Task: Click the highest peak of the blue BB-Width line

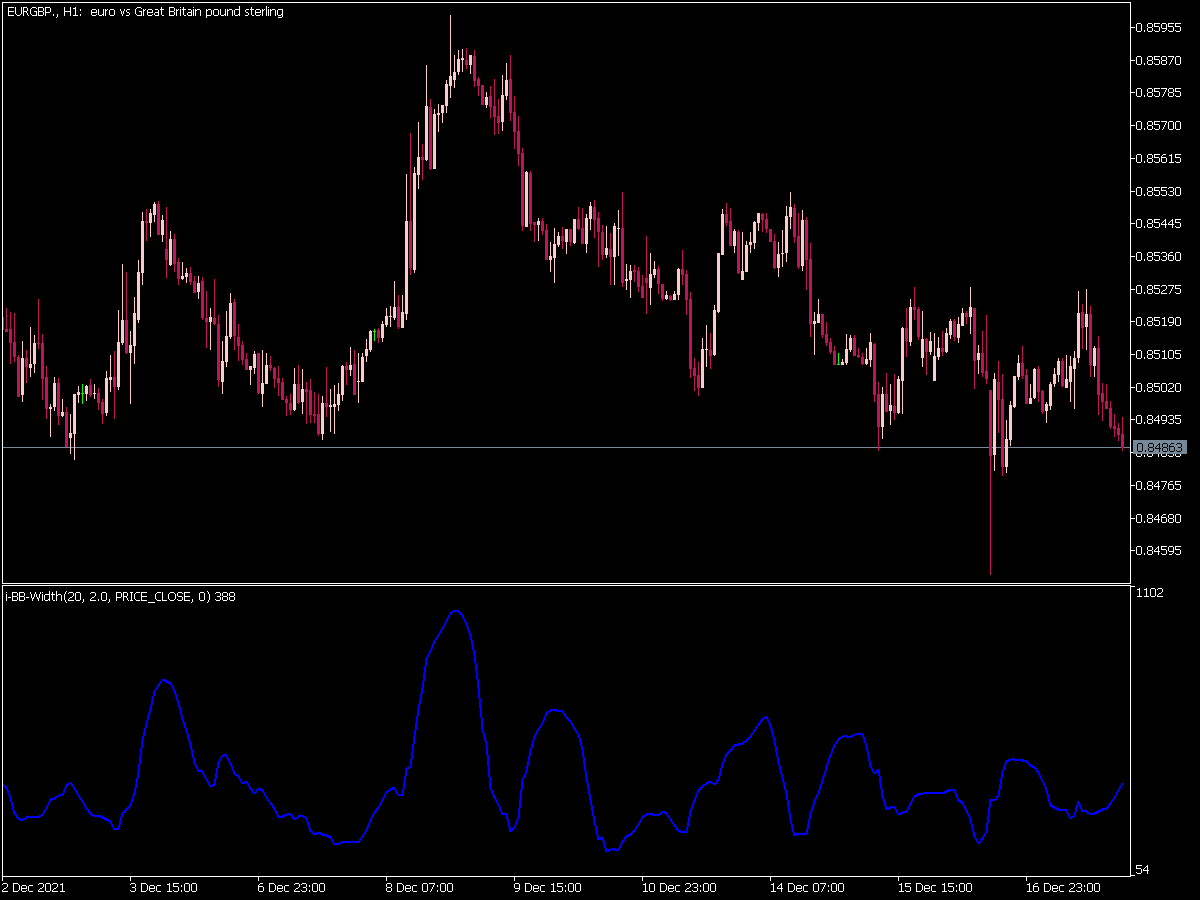Action: tap(457, 610)
